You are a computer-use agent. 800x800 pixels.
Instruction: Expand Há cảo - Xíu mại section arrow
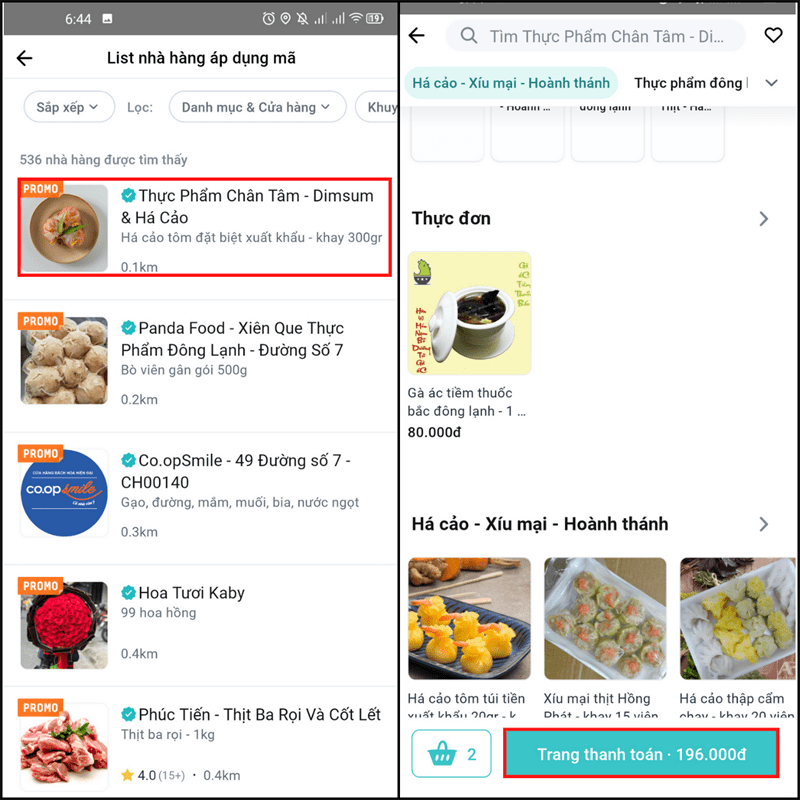point(763,524)
